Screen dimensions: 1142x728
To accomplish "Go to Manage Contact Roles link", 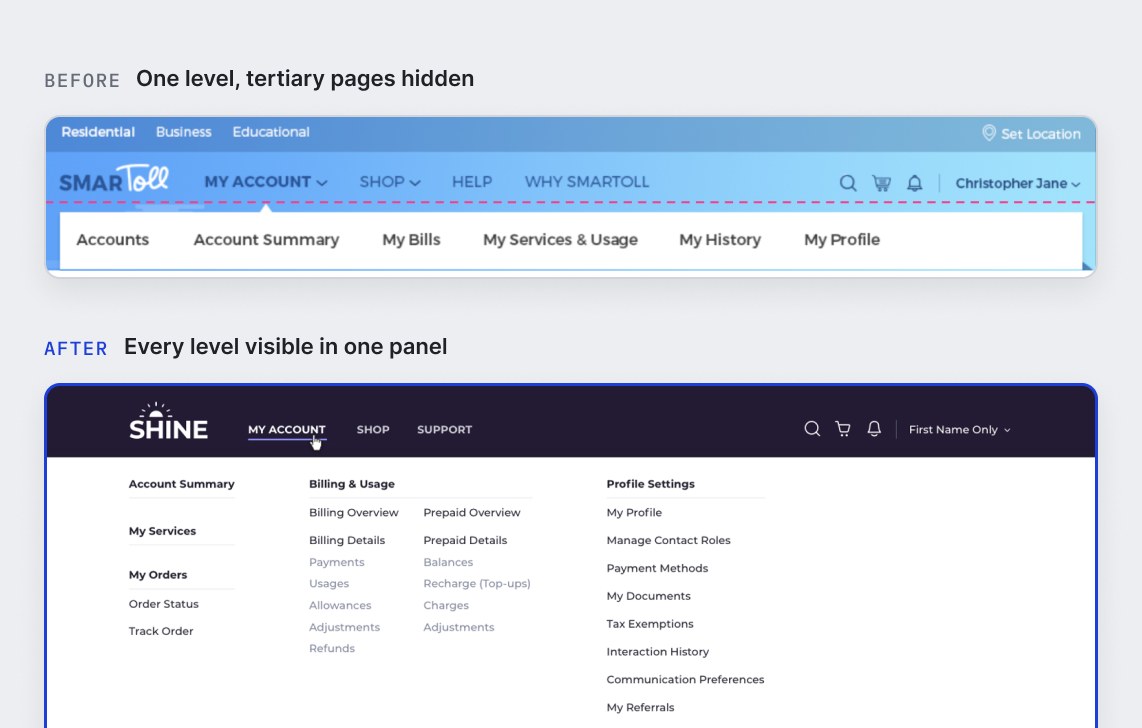I will click(668, 540).
